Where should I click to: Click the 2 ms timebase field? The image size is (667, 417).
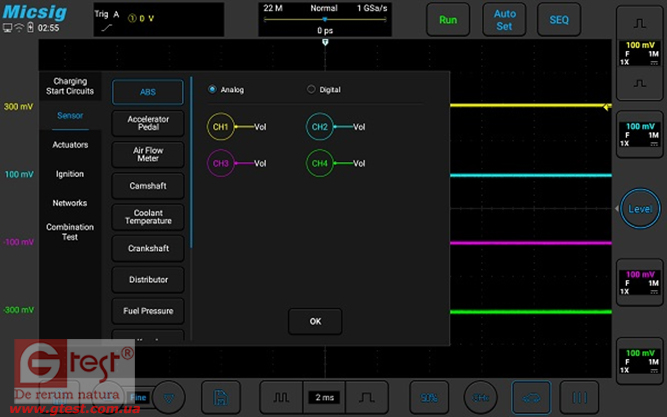click(x=325, y=397)
